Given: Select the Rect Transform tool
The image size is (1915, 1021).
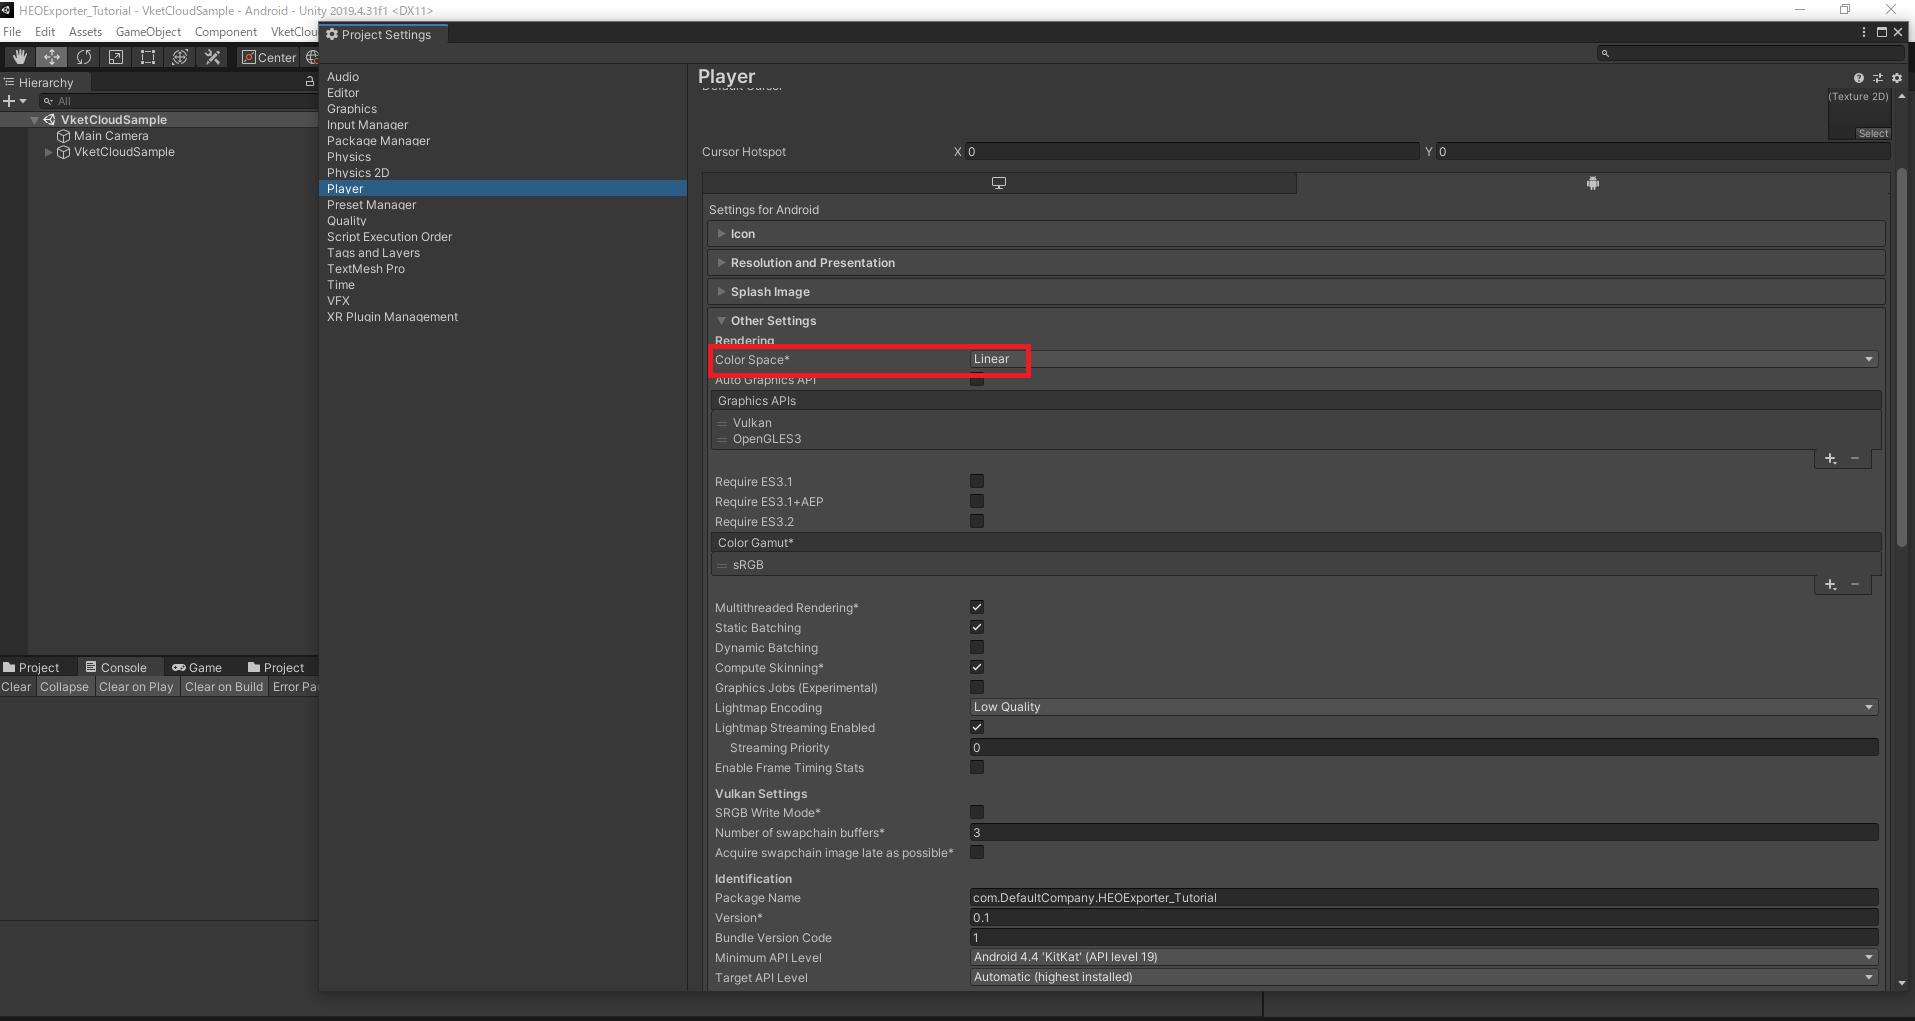Looking at the screenshot, I should click(148, 57).
